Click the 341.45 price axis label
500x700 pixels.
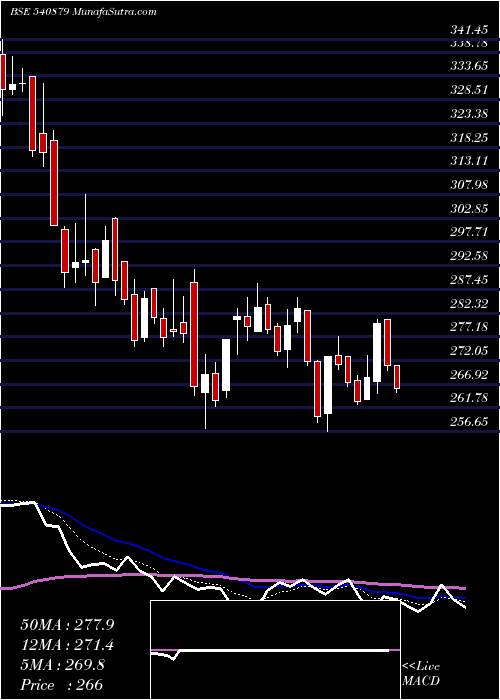(x=468, y=31)
